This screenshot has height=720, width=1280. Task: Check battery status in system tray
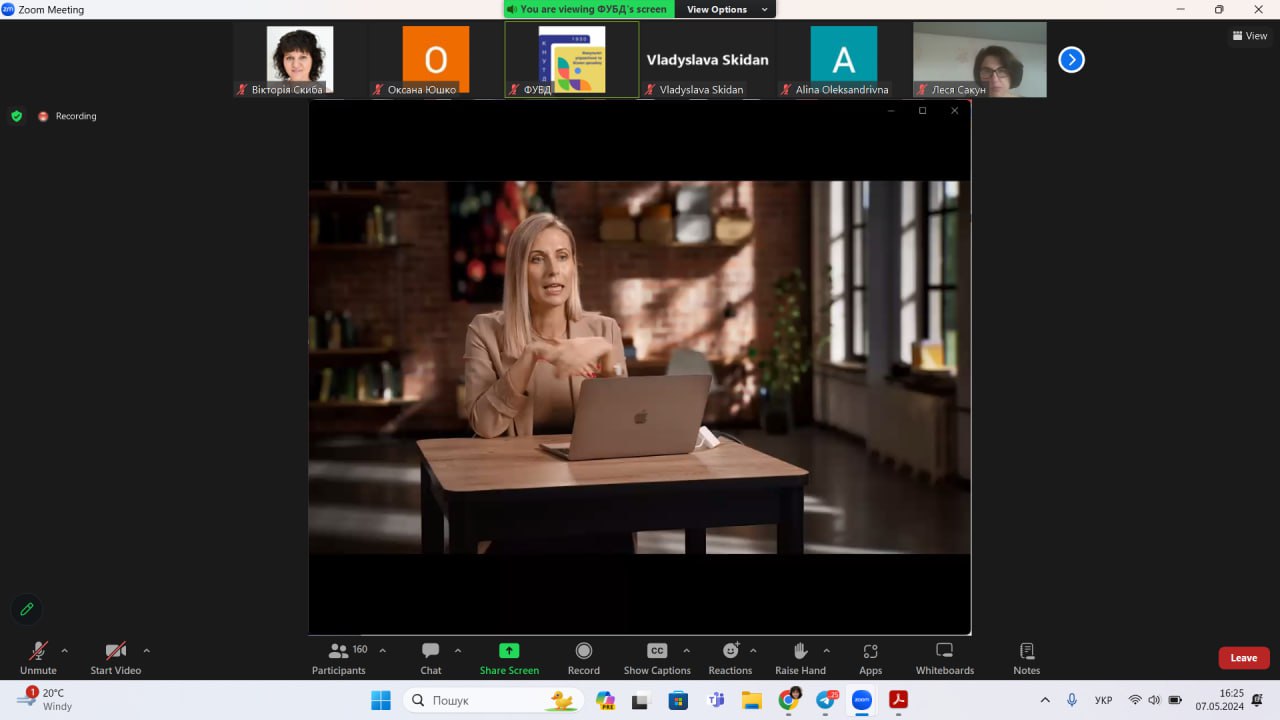(x=1175, y=700)
